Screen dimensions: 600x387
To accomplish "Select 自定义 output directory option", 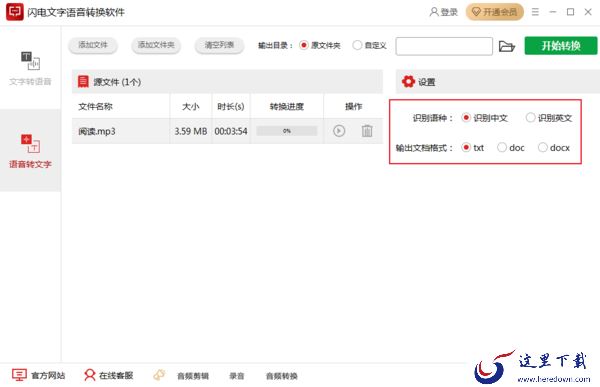I will click(x=370, y=46).
